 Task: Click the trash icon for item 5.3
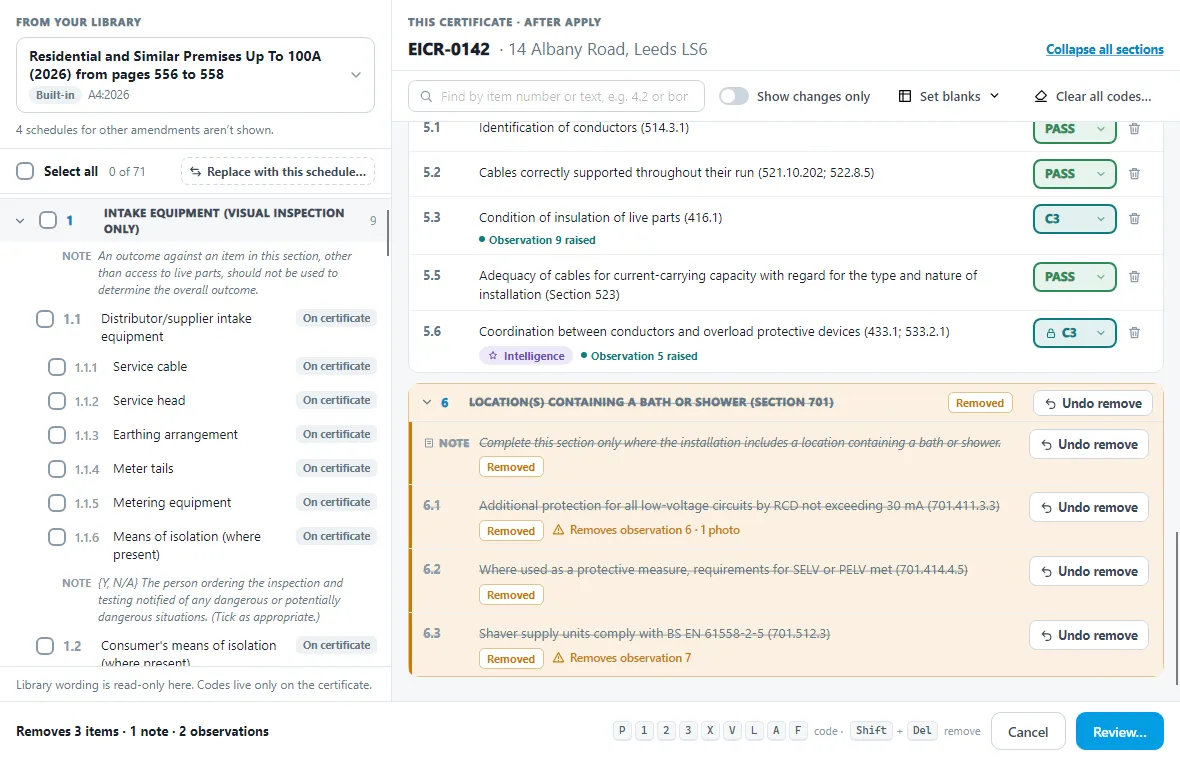click(x=1134, y=219)
